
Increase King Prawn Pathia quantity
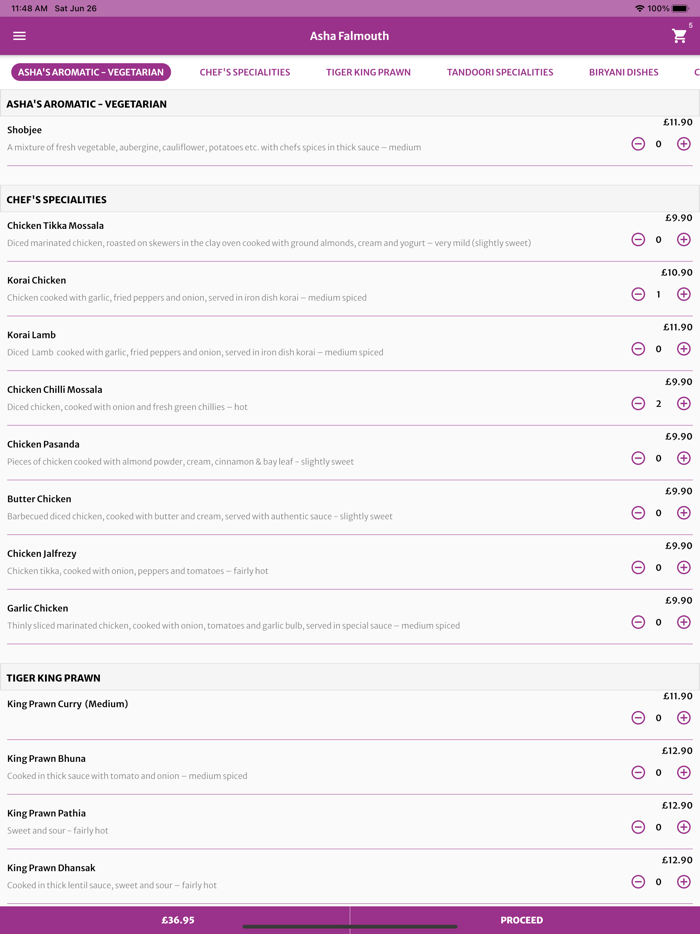[x=684, y=827]
